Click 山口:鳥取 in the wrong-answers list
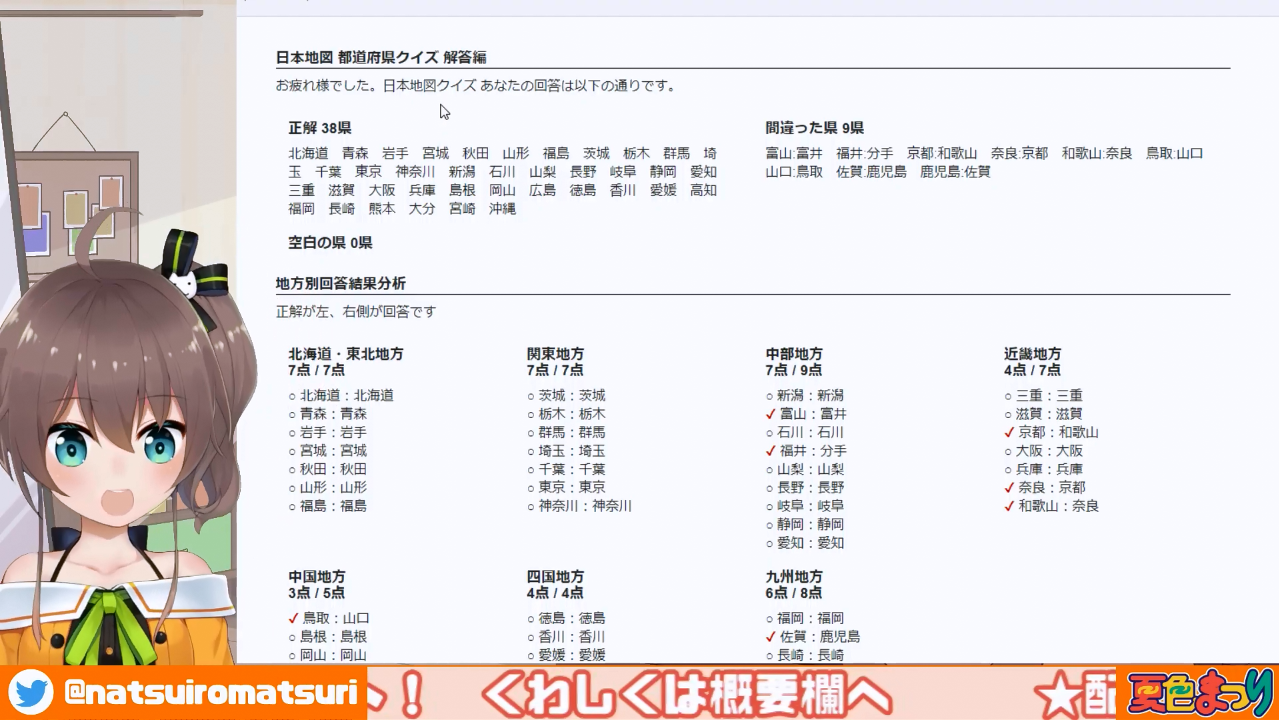Viewport: 1279px width, 720px height. (x=794, y=172)
